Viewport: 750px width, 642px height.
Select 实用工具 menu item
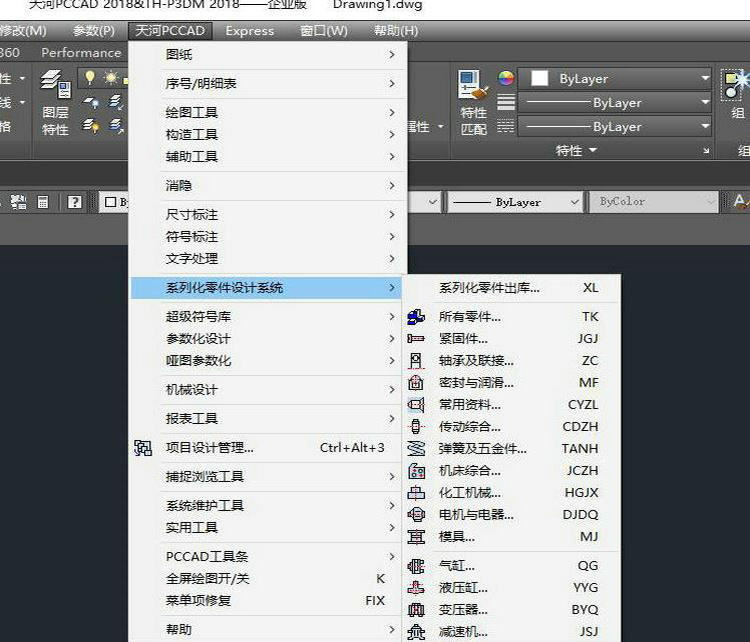click(265, 528)
